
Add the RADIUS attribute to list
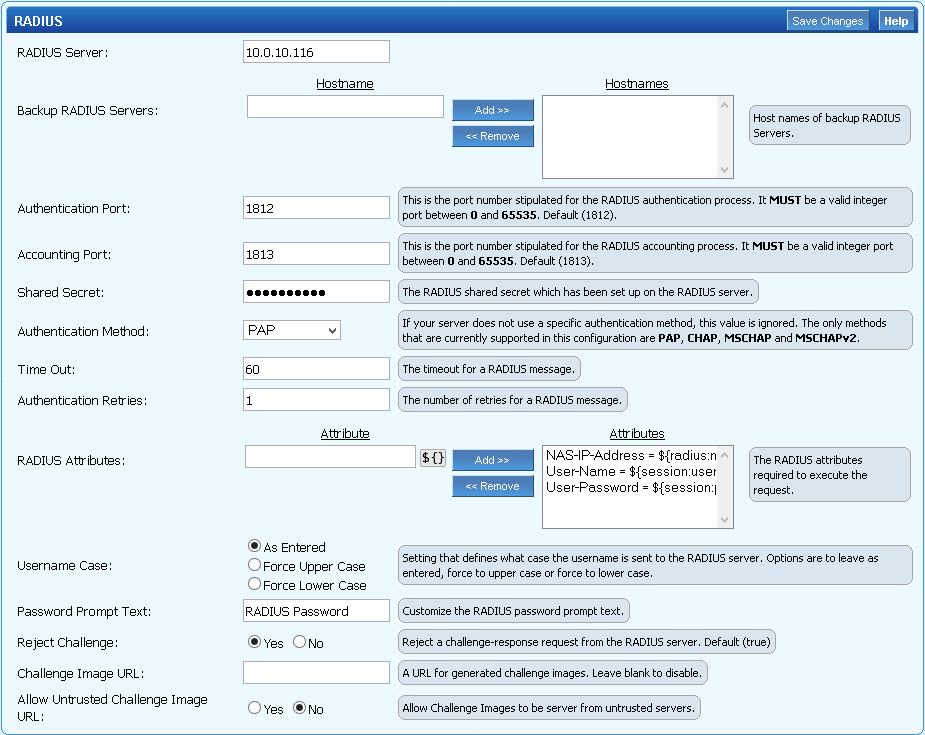point(493,460)
